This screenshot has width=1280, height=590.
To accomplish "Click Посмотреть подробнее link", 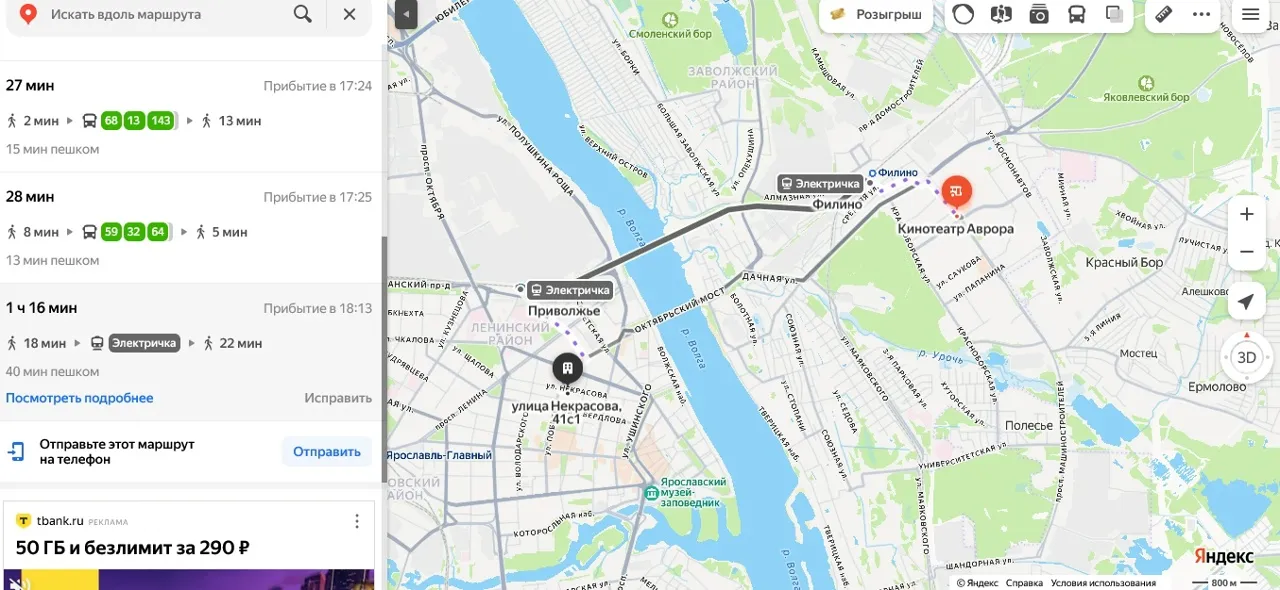I will pyautogui.click(x=80, y=398).
